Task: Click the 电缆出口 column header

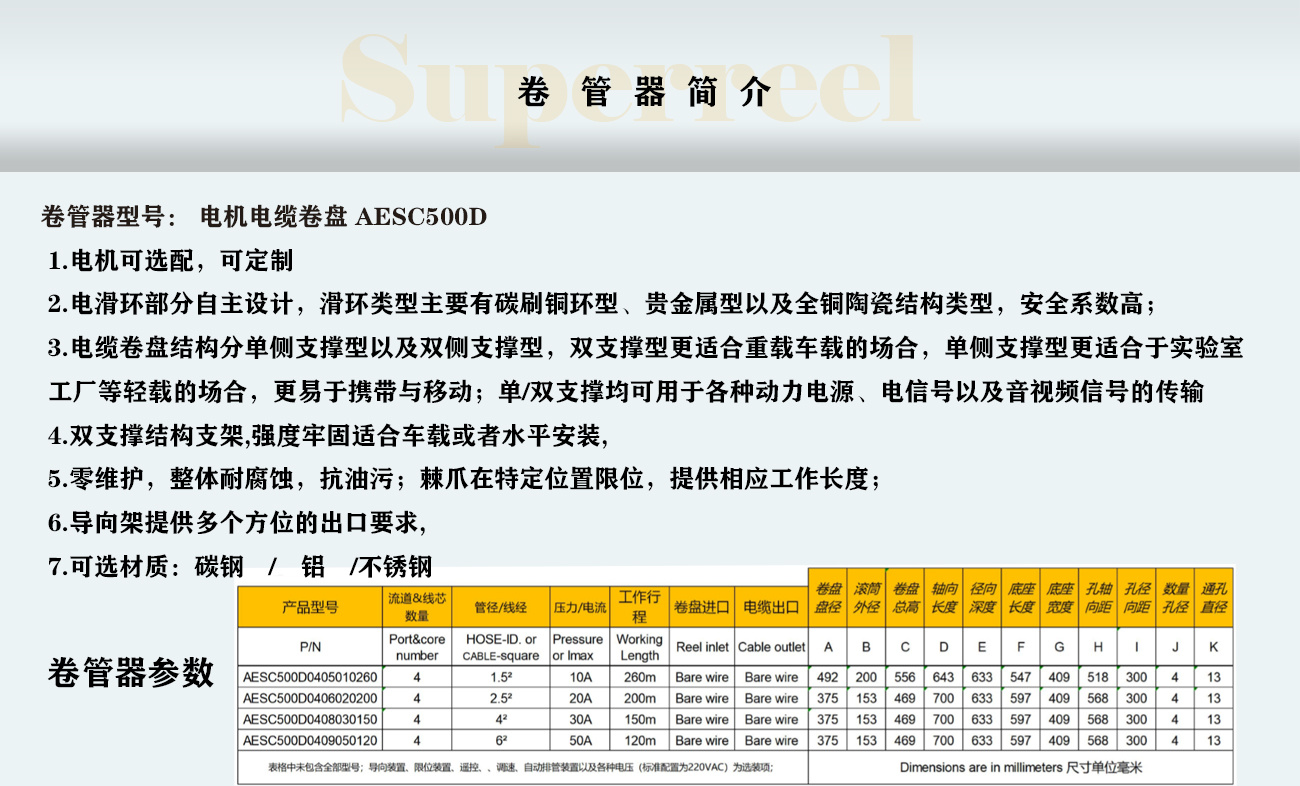Action: pos(771,607)
